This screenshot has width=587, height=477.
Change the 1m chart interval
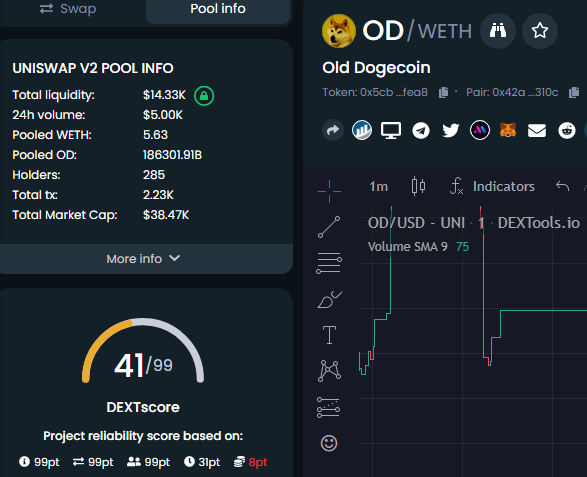click(x=378, y=186)
